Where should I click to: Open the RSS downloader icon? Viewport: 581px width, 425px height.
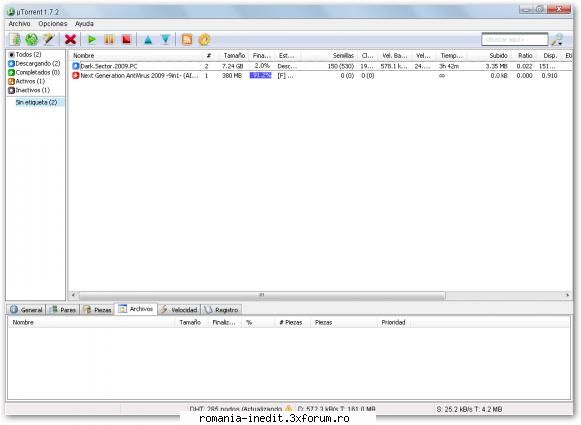coord(187,39)
